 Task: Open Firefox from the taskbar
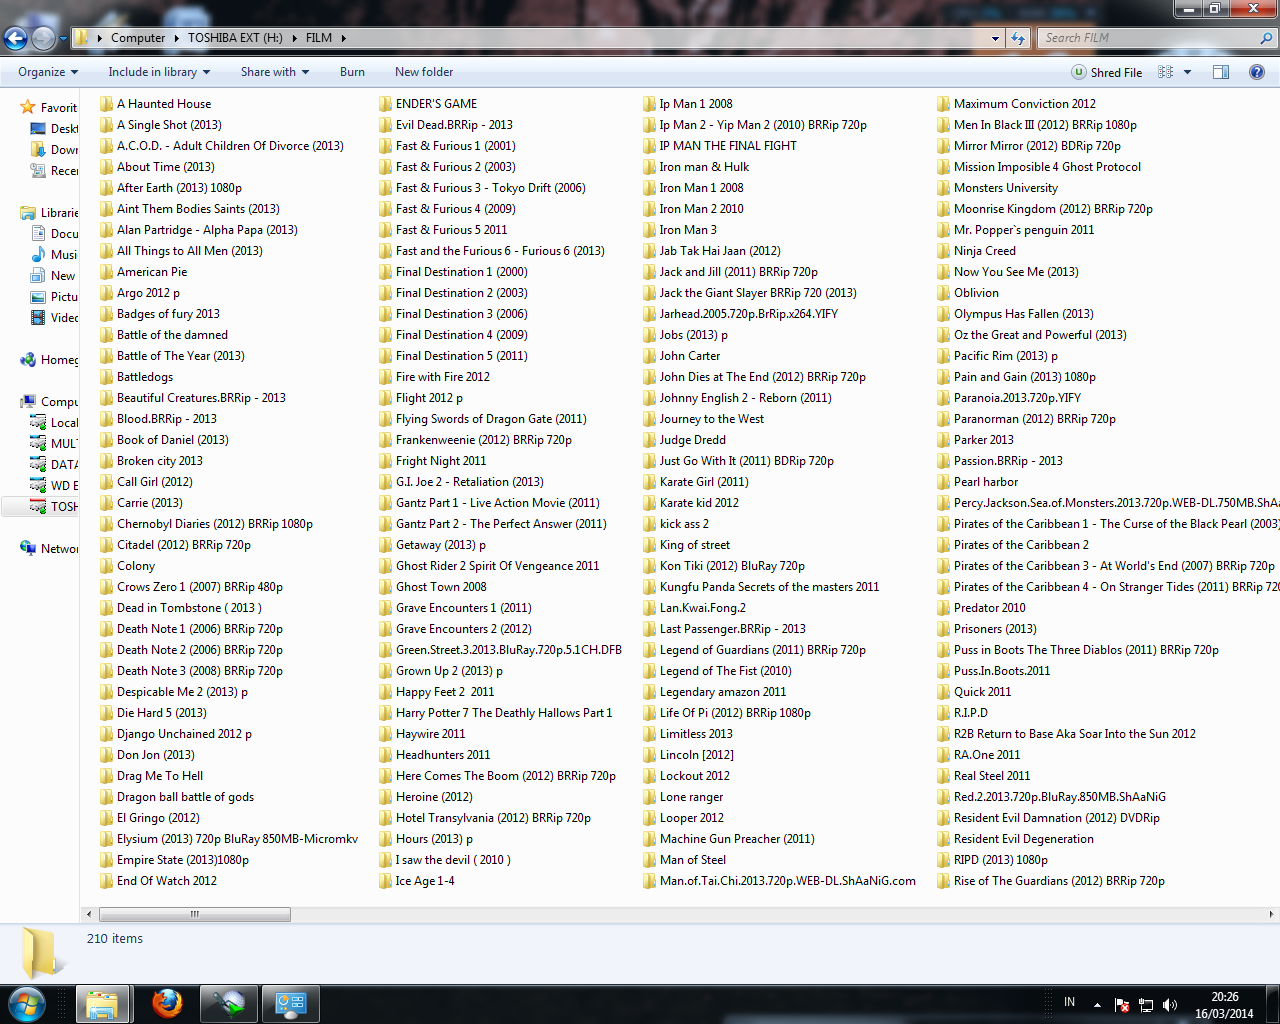pos(167,1003)
